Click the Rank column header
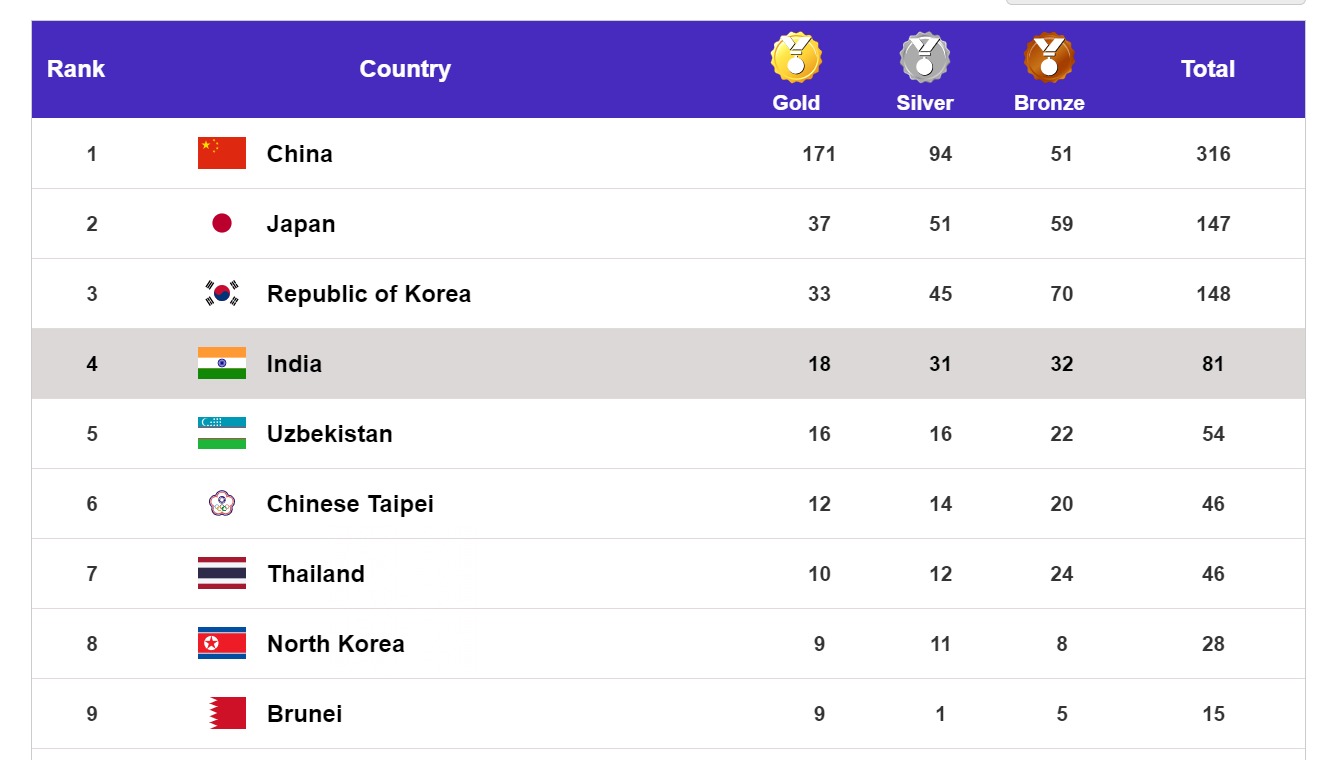The height and width of the screenshot is (760, 1320). (x=76, y=69)
